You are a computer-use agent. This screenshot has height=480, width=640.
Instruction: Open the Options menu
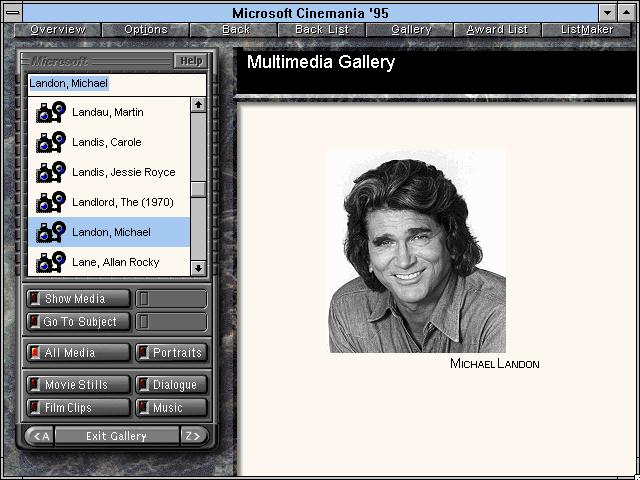tap(146, 30)
